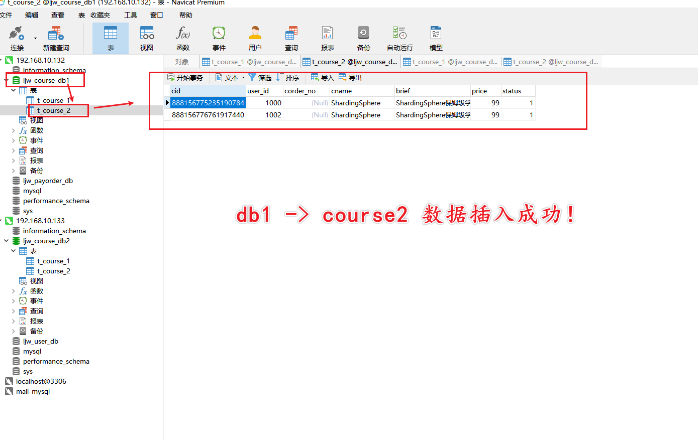The width and height of the screenshot is (698, 440).
Task: Collapse the 192.168.10.133 connection tree
Action: pos(2,220)
